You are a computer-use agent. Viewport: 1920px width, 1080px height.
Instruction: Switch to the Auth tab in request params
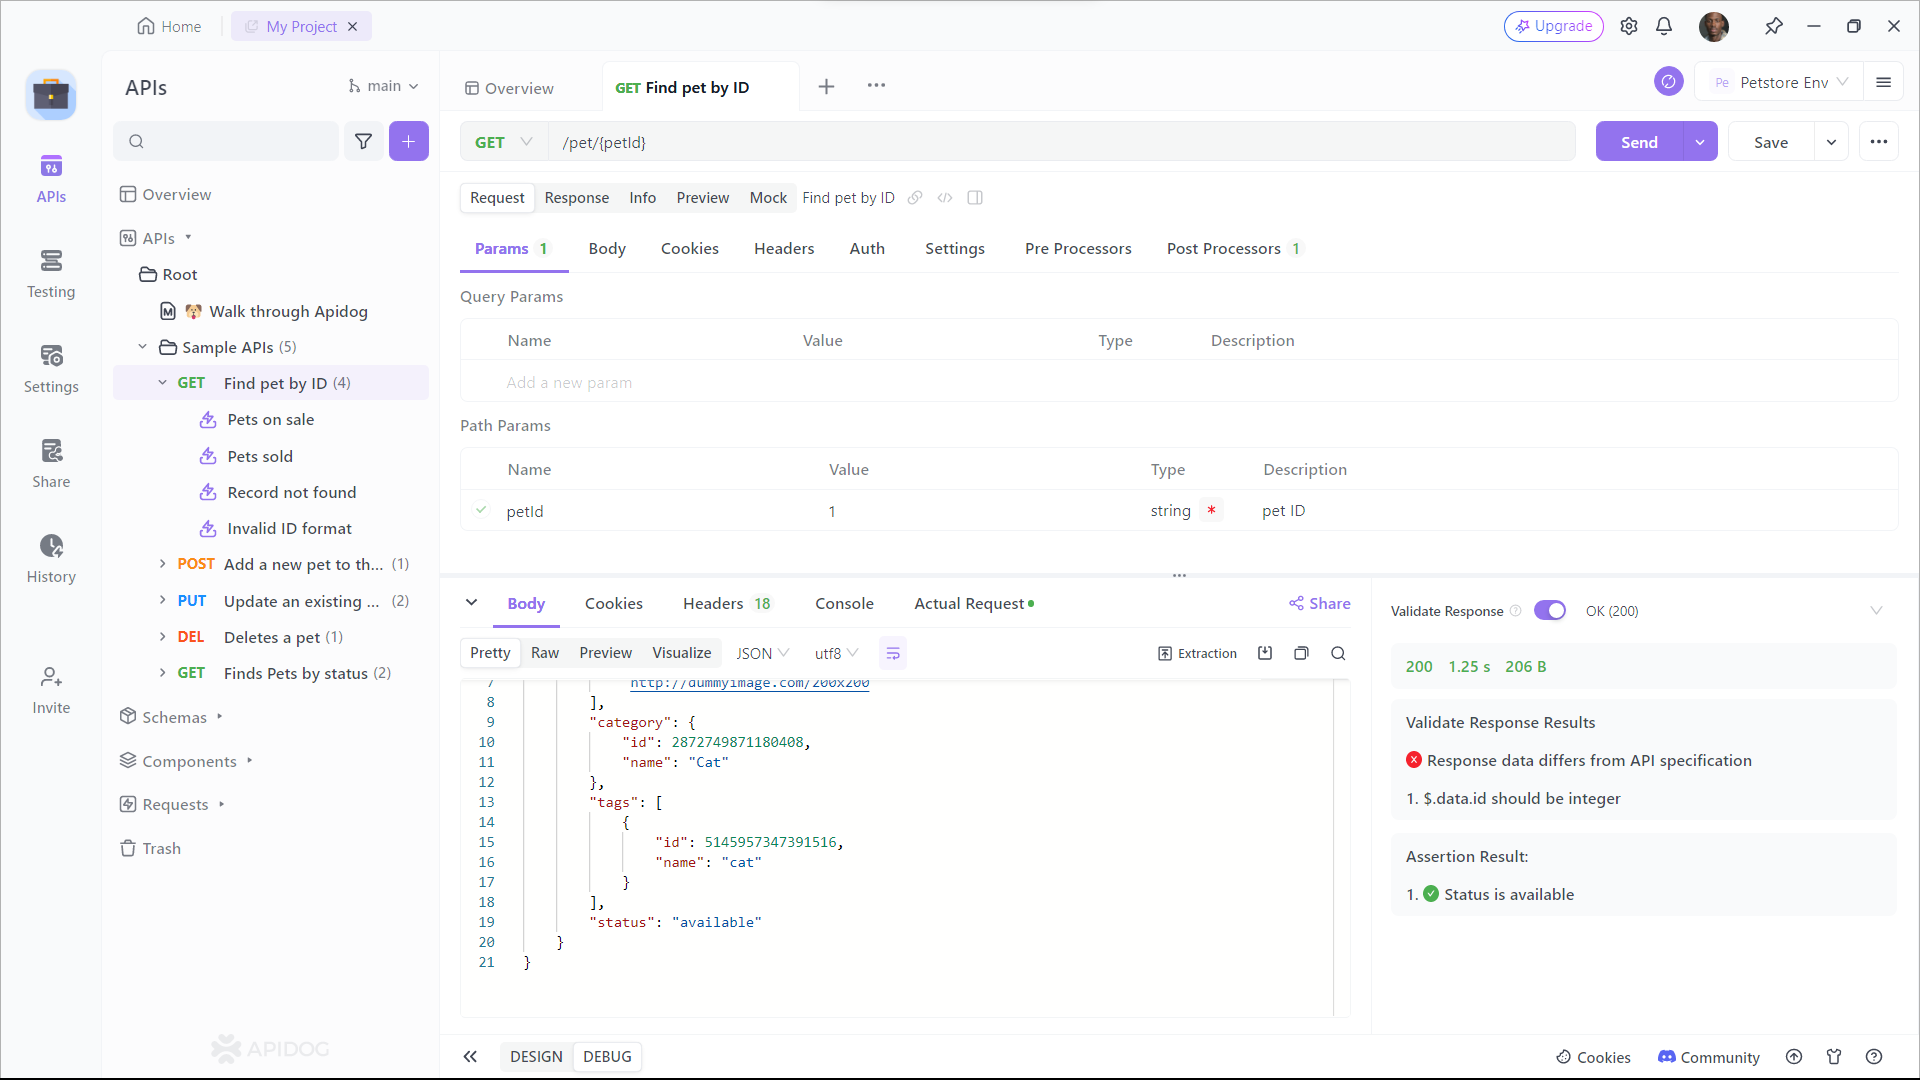tap(868, 249)
